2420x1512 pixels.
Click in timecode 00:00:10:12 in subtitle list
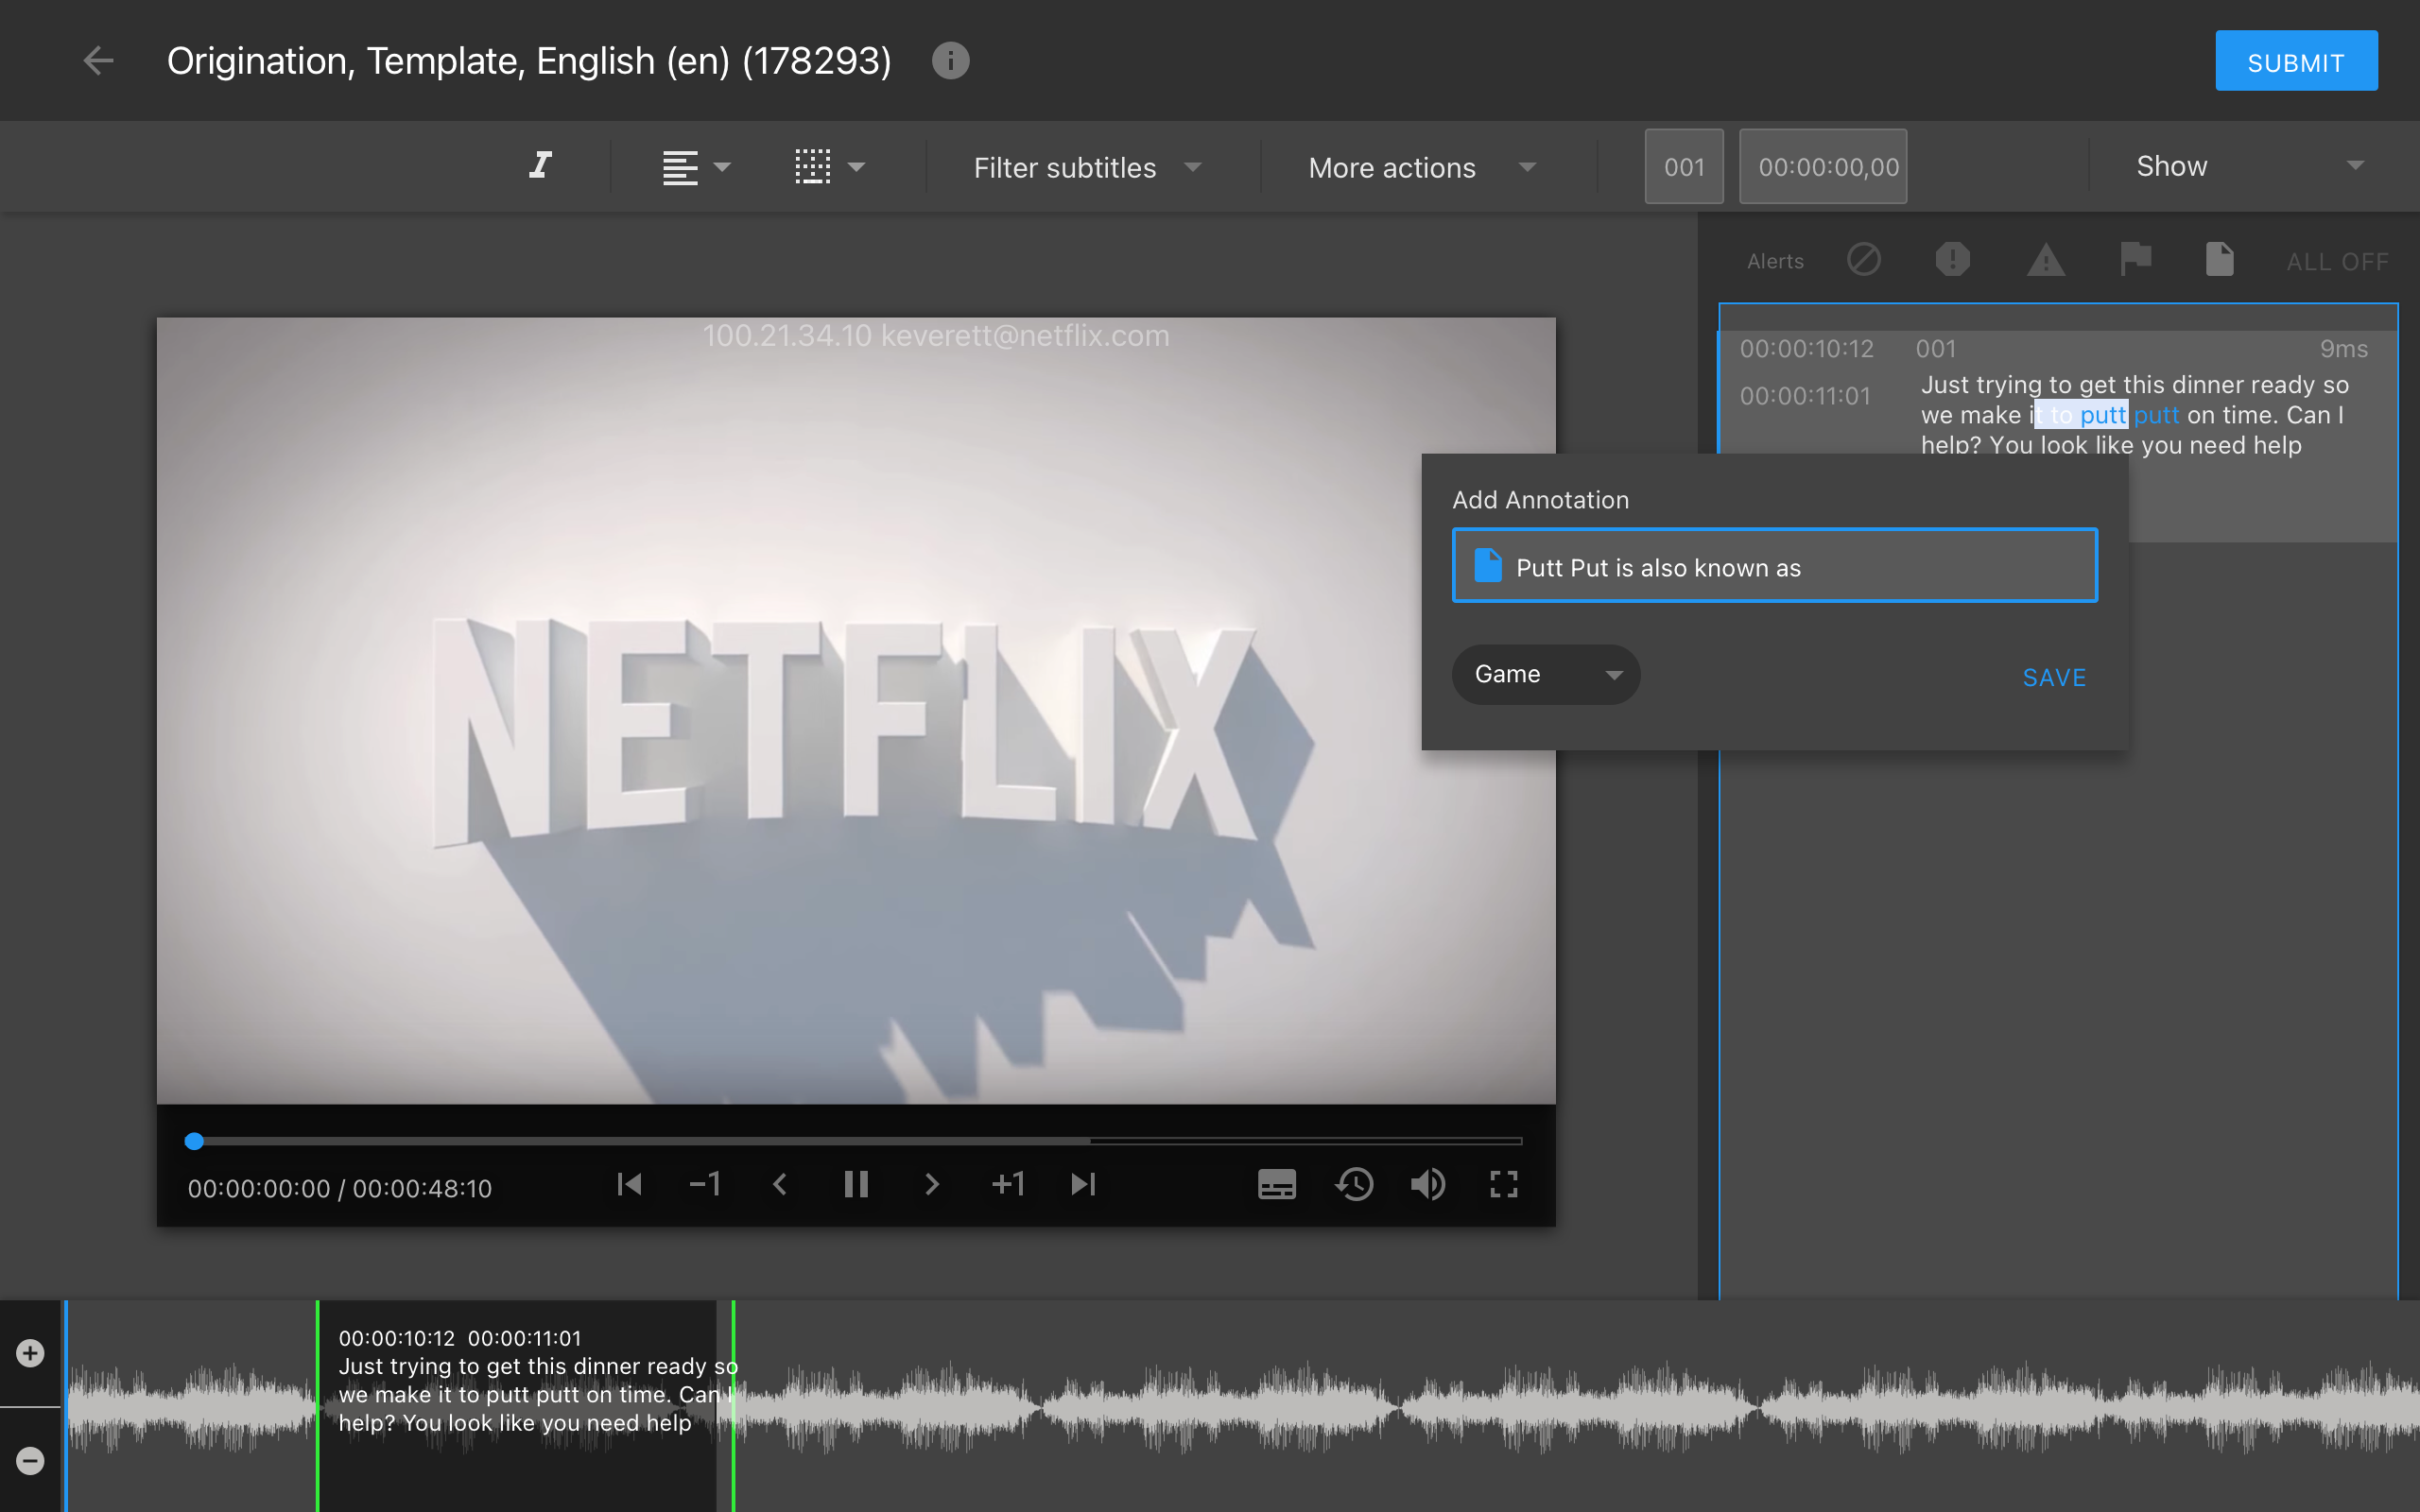click(x=1806, y=349)
